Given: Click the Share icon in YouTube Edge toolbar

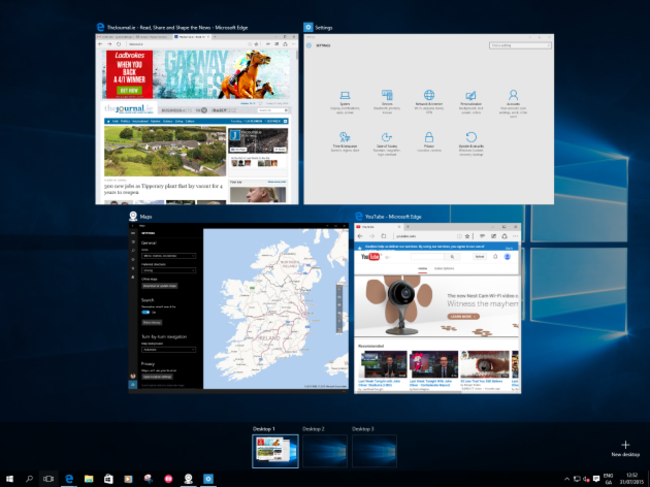Looking at the screenshot, I should [x=504, y=236].
